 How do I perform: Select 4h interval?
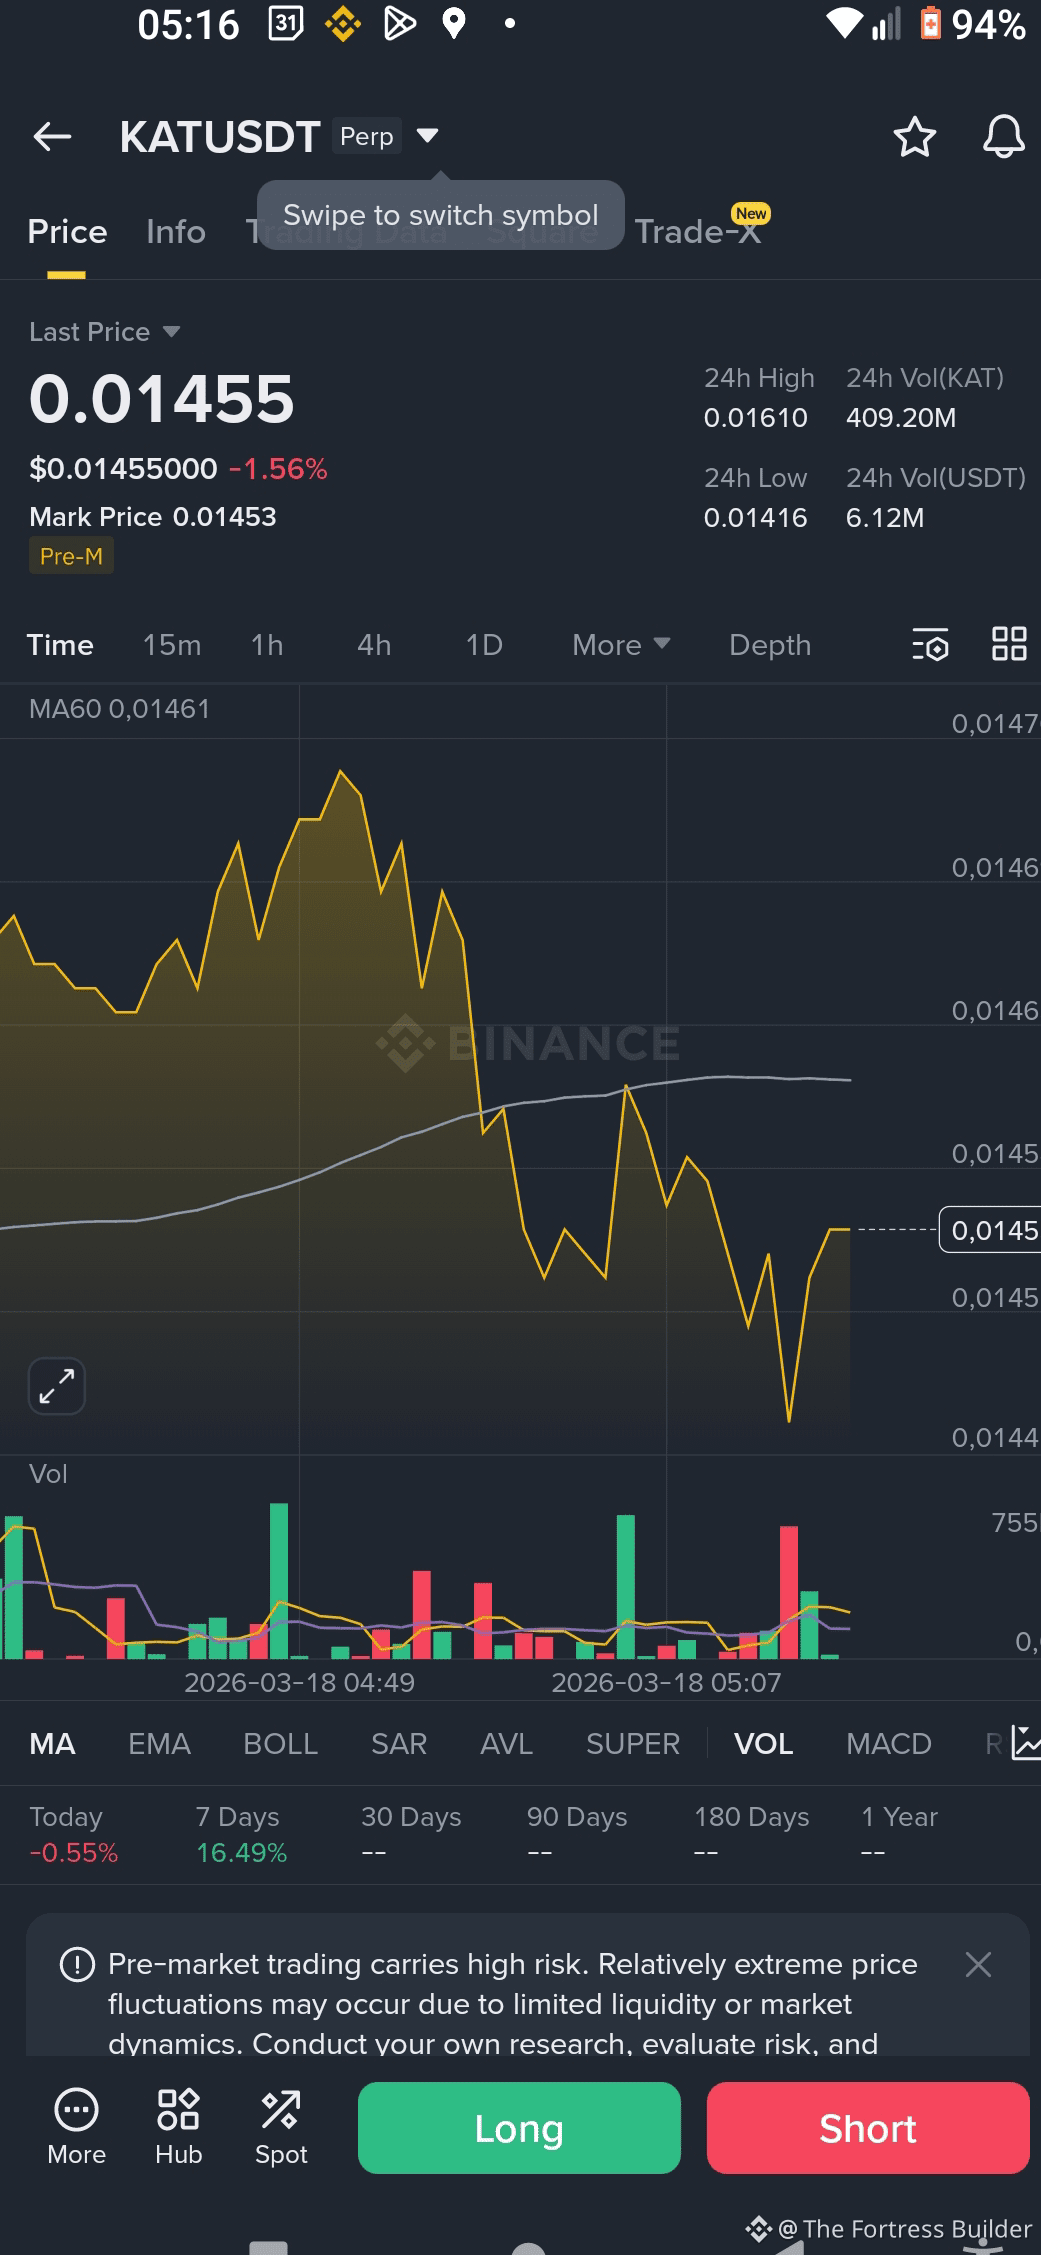pyautogui.click(x=374, y=645)
